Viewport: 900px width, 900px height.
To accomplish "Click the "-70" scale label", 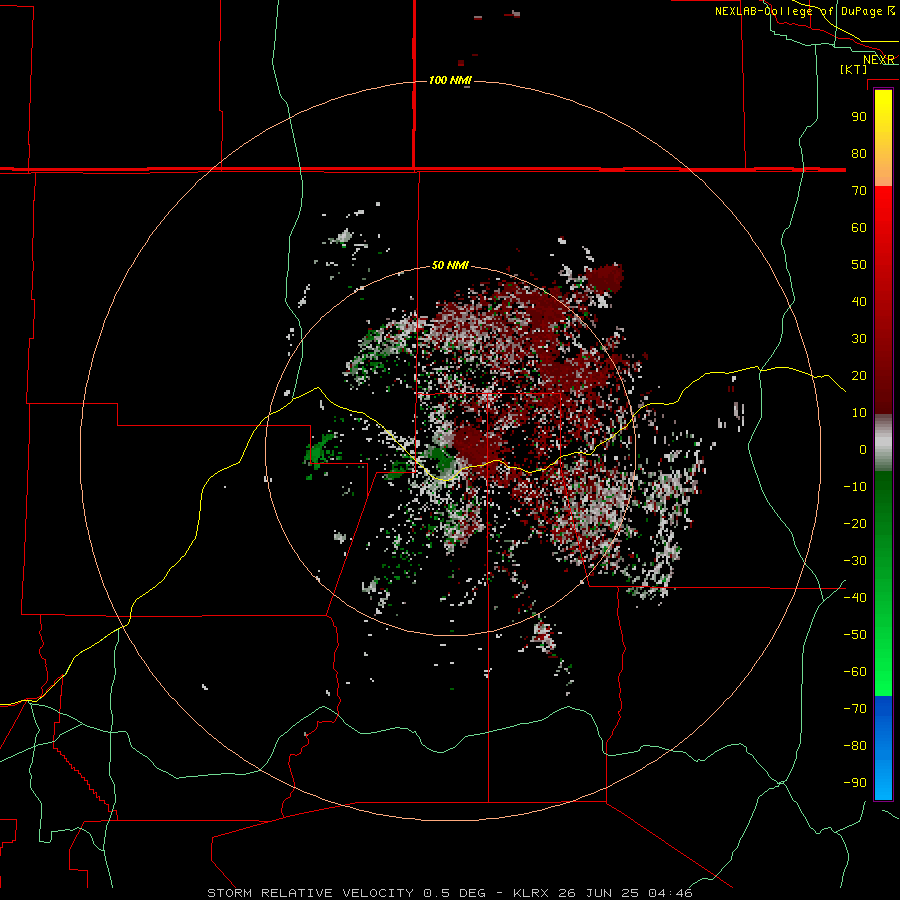I will [x=855, y=709].
